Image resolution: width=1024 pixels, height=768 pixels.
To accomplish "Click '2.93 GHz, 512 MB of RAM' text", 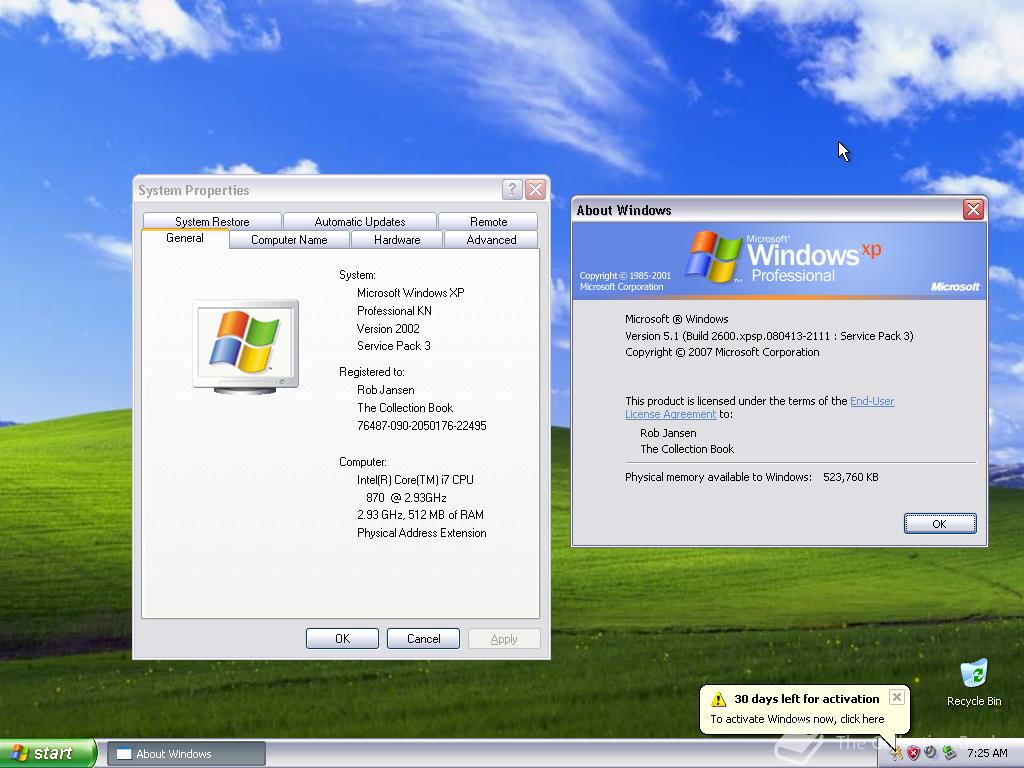I will [x=421, y=515].
